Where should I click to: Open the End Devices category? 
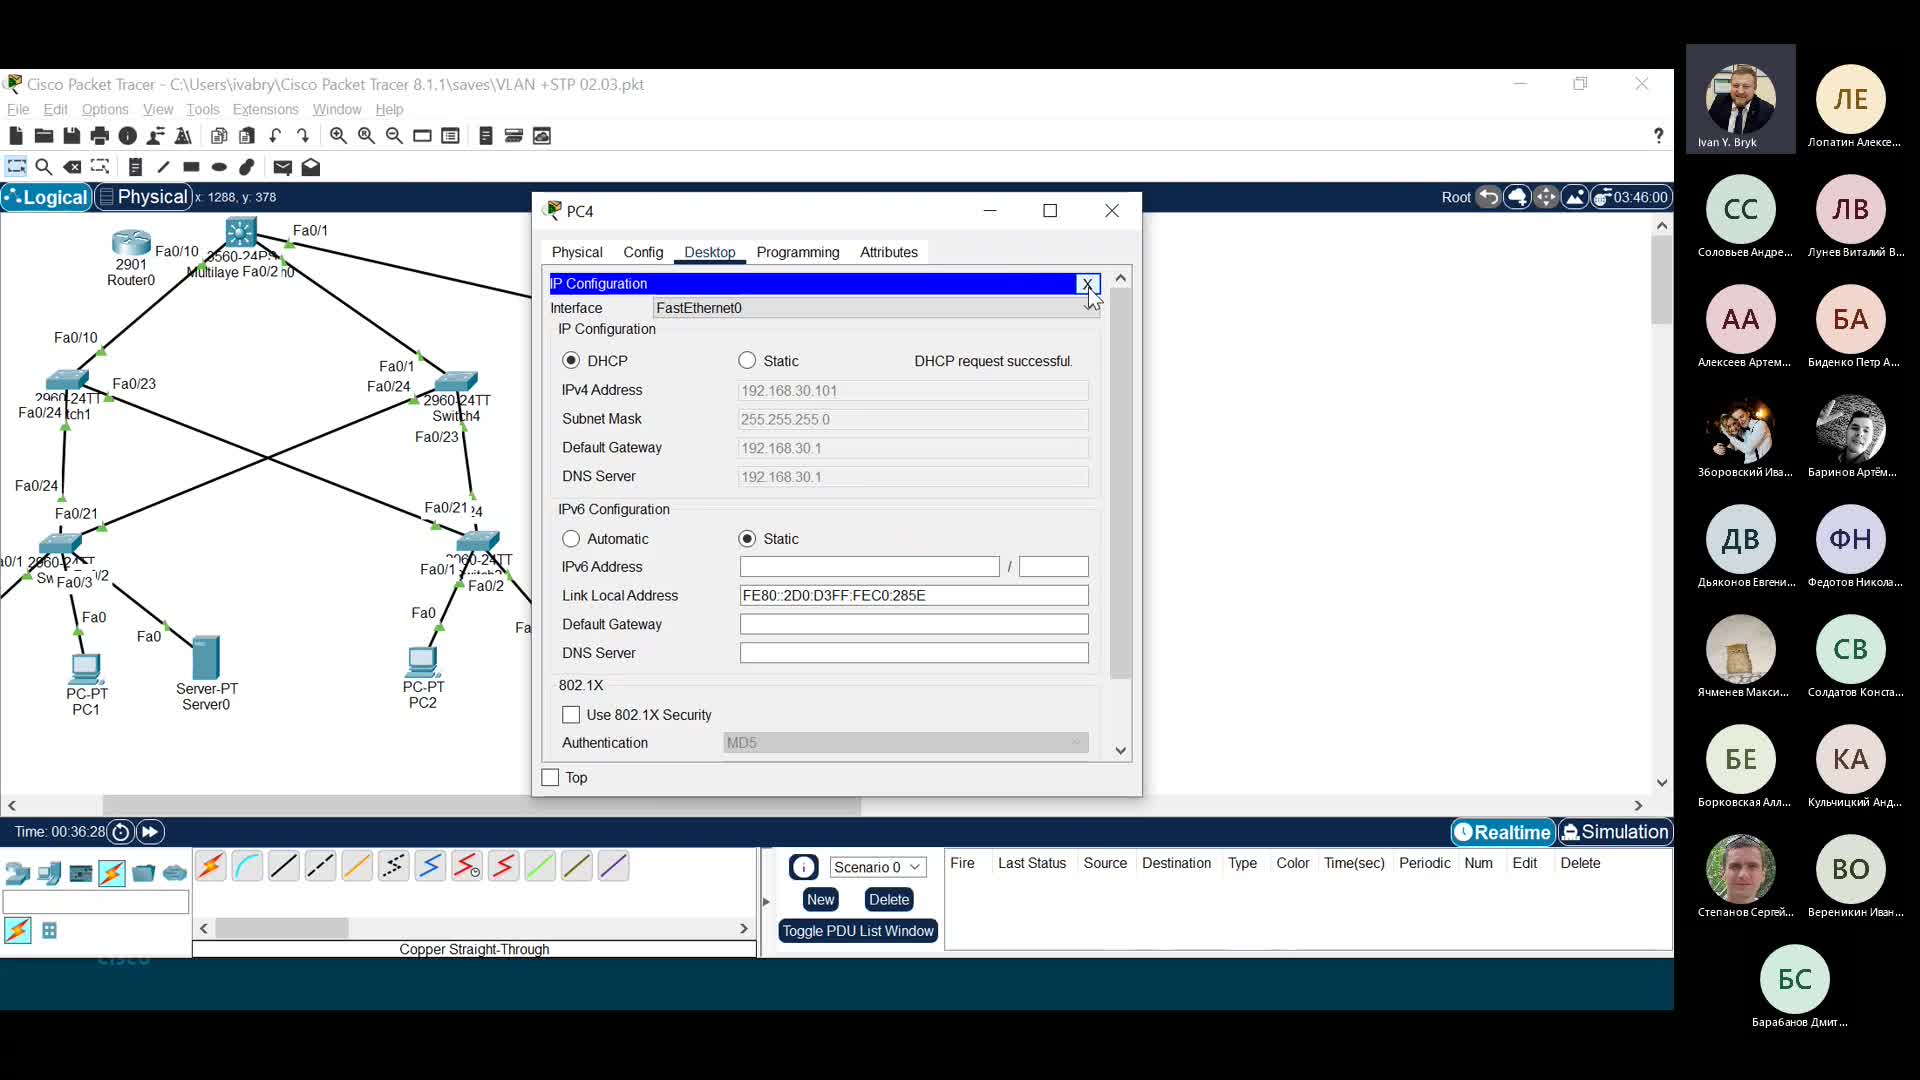pos(49,873)
